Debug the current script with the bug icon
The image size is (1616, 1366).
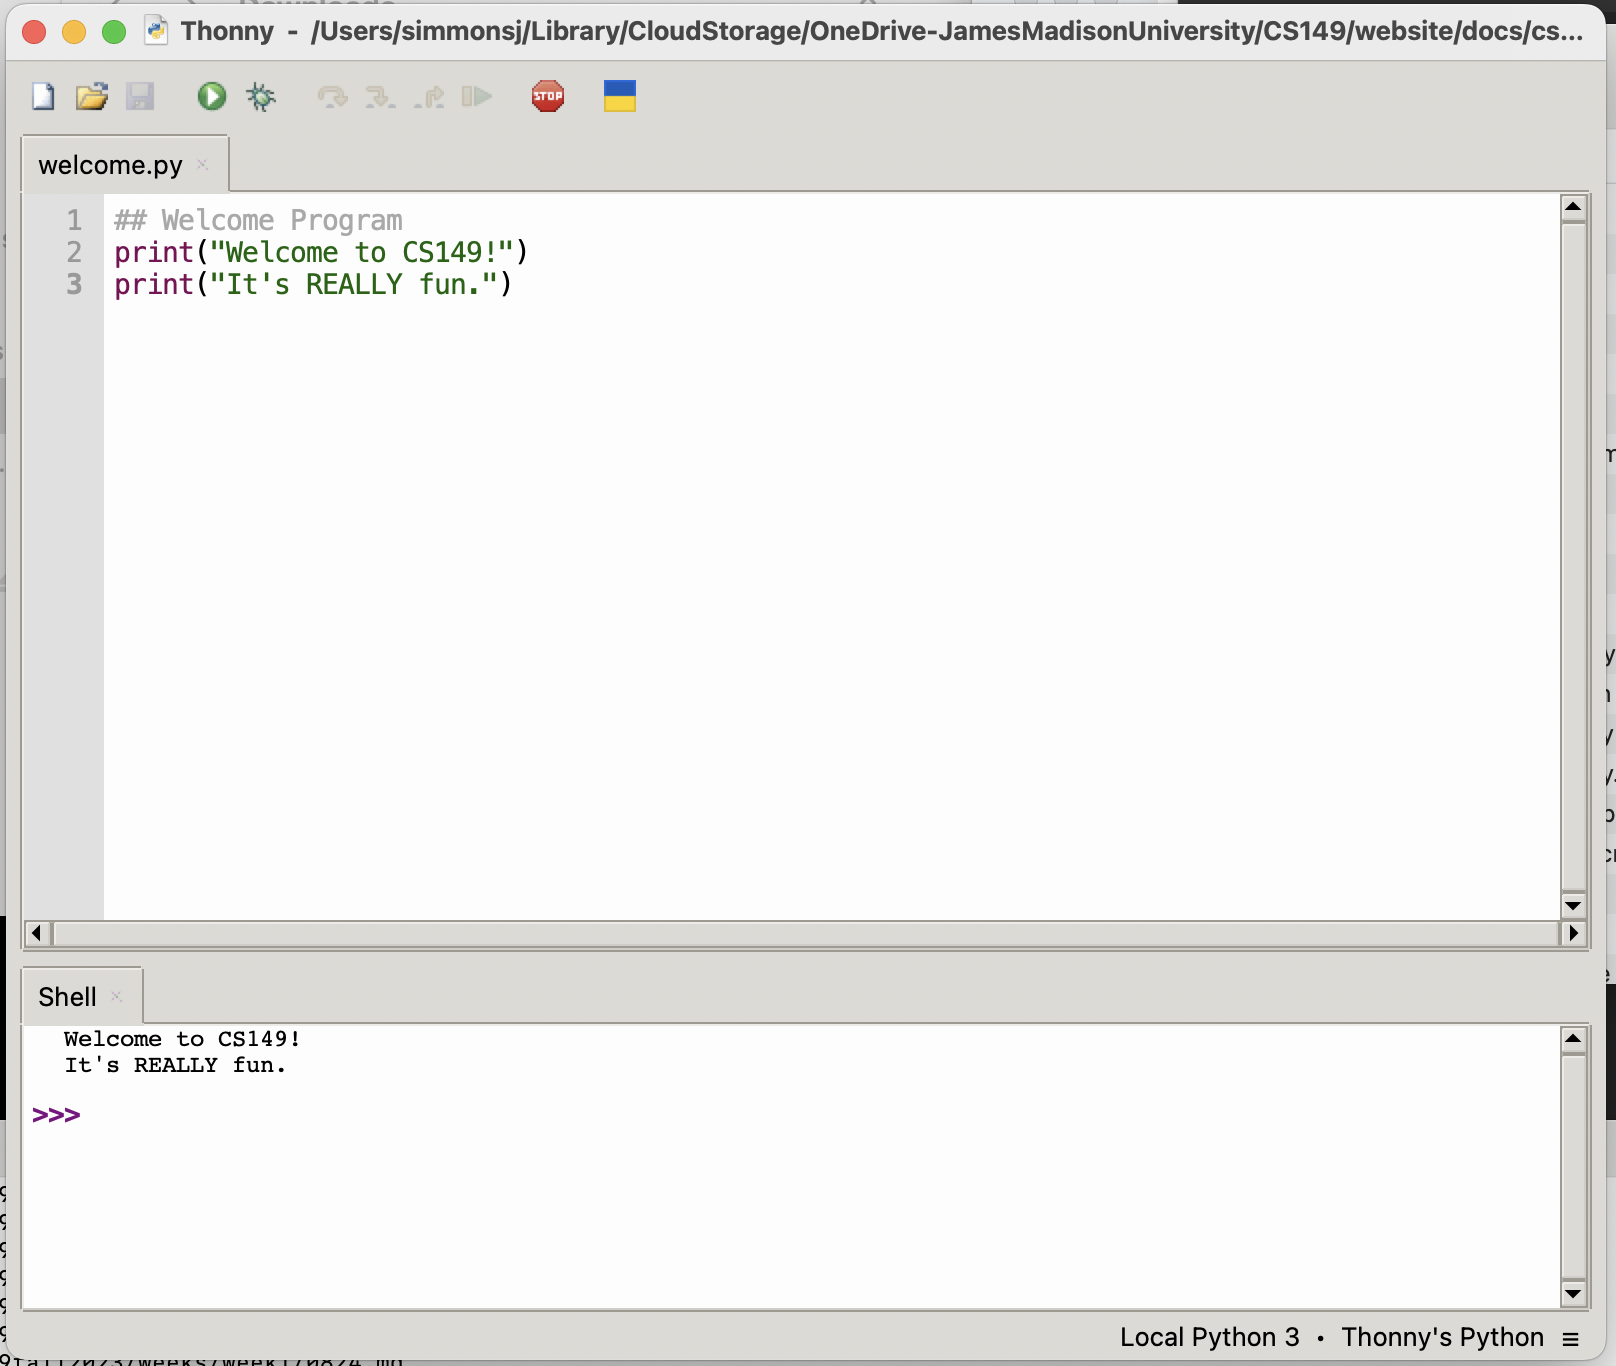[261, 97]
